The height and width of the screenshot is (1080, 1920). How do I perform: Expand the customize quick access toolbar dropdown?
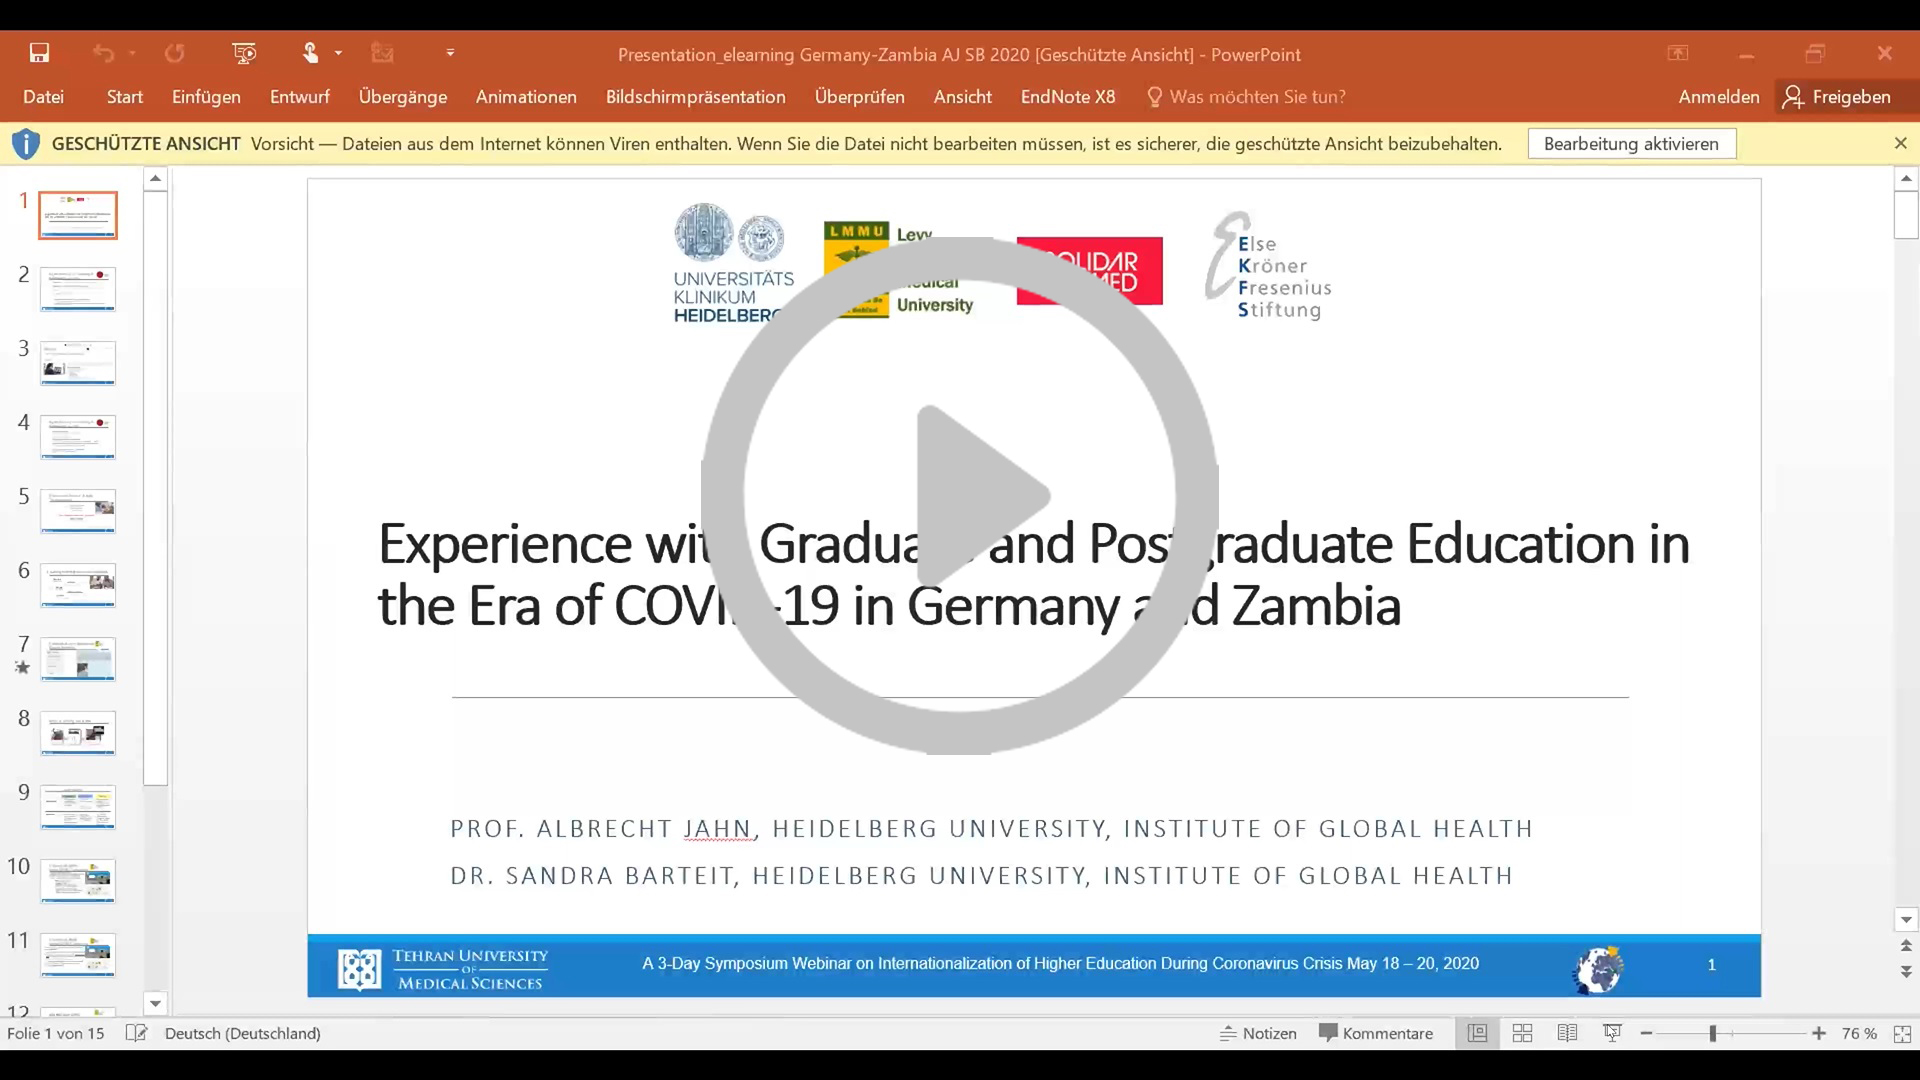450,53
